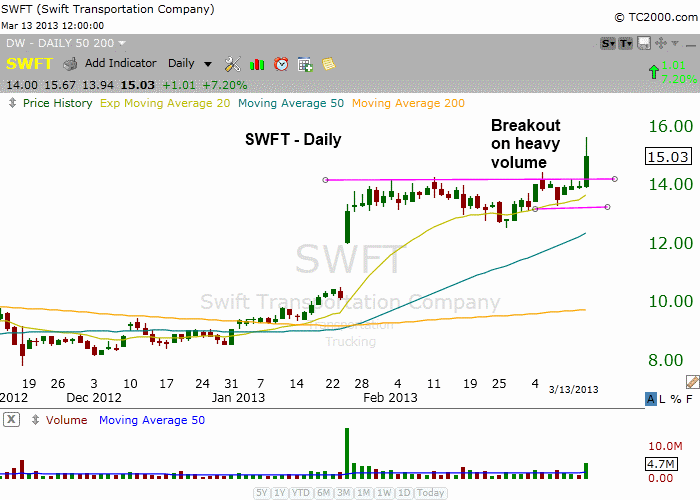Click the orange Moving Average 200 legend
This screenshot has height=500, width=700.
tap(408, 103)
